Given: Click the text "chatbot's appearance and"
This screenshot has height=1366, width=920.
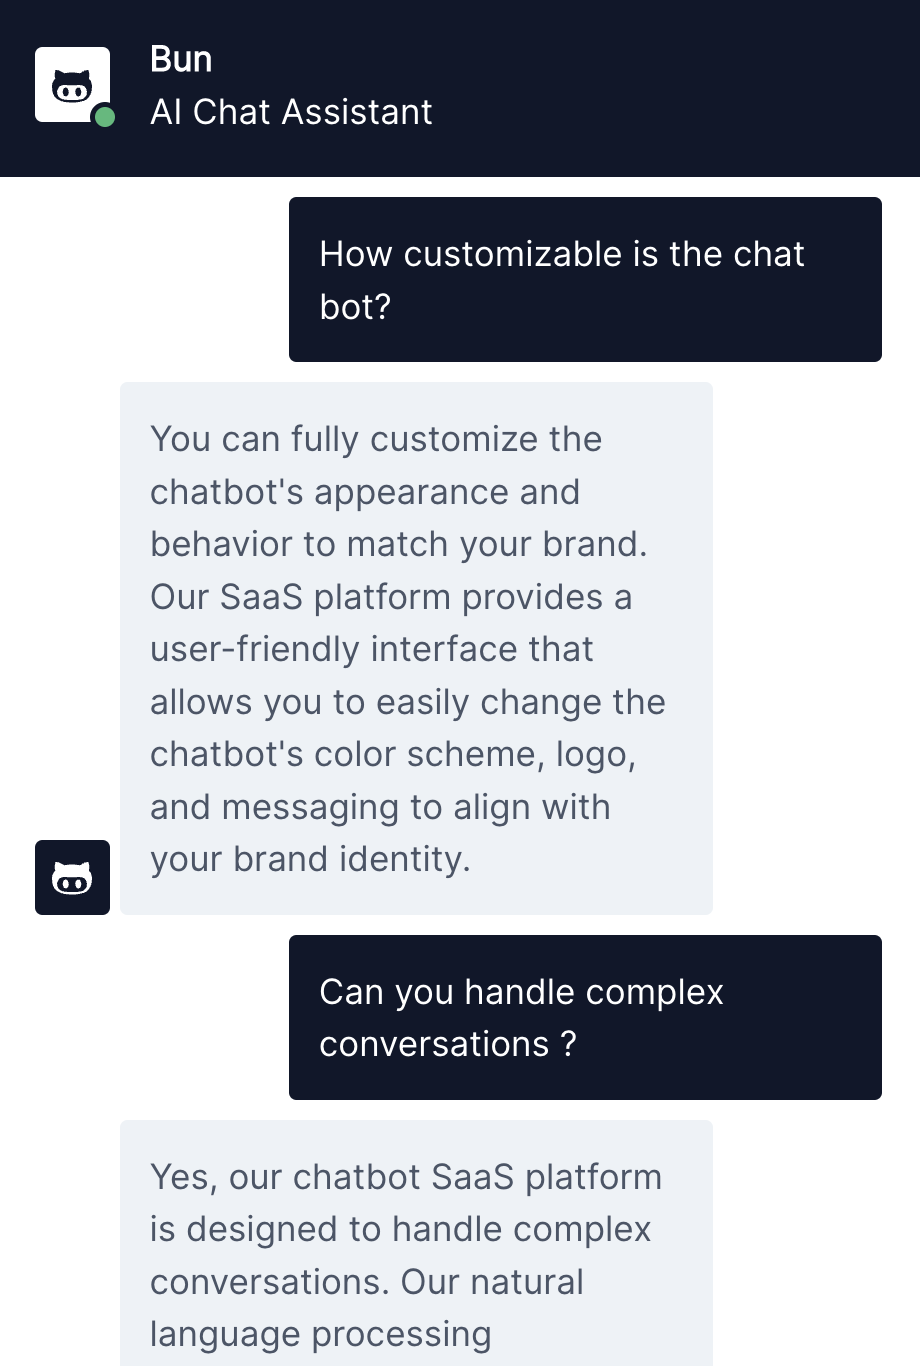Looking at the screenshot, I should [x=365, y=492].
